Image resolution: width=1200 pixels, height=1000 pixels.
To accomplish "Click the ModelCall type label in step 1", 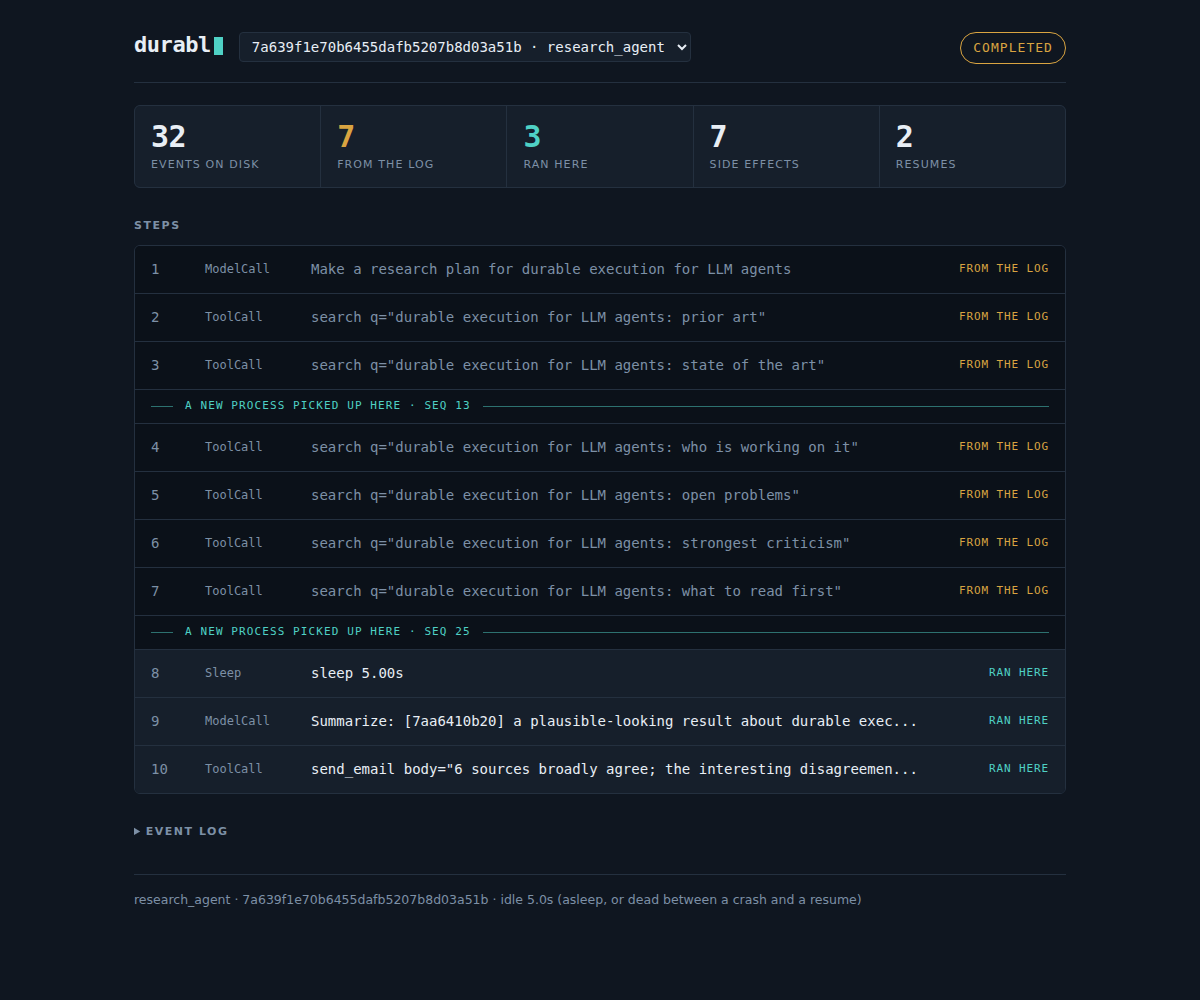I will [237, 269].
